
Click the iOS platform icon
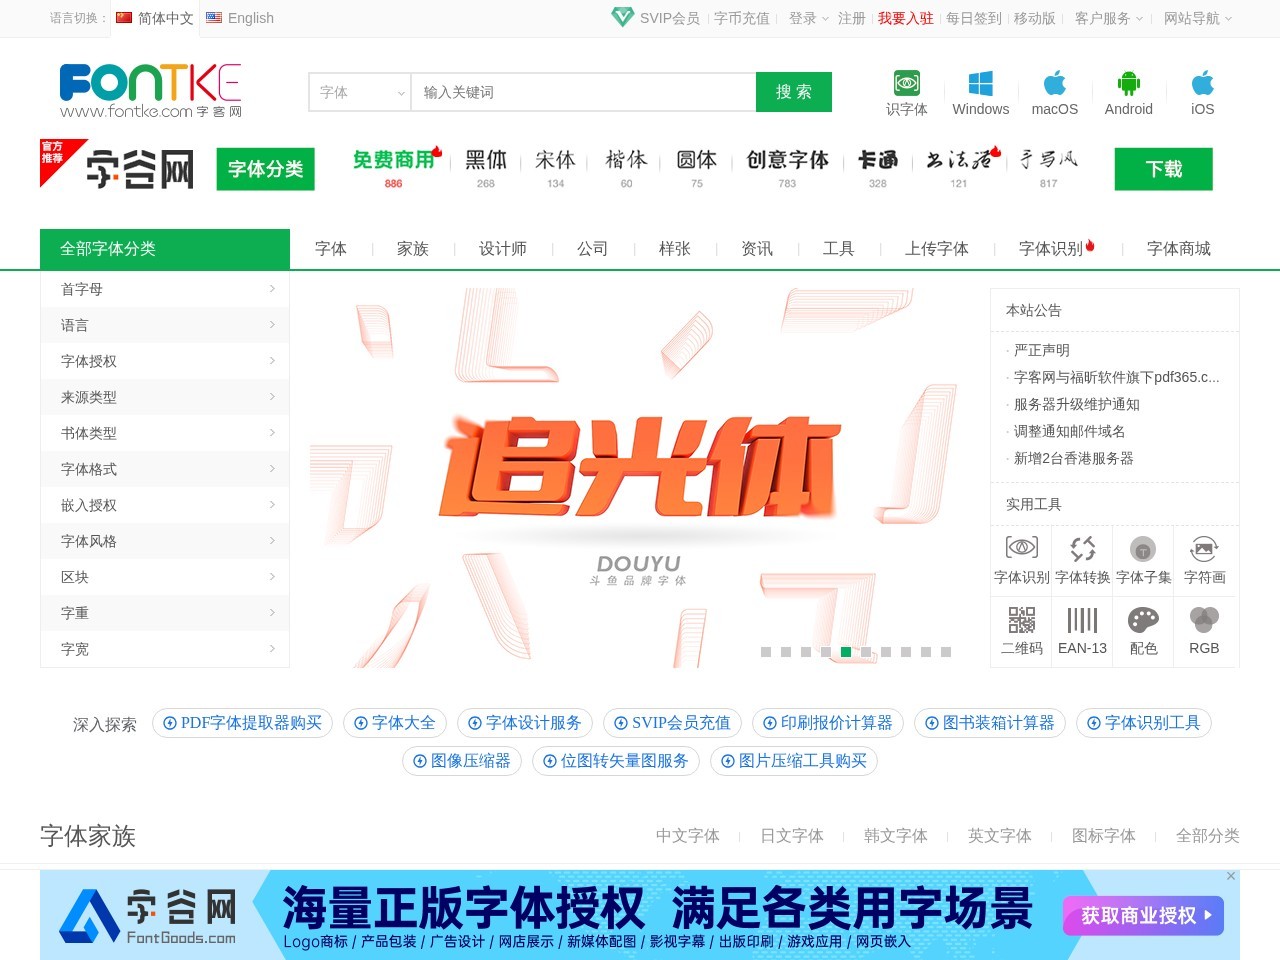[1202, 84]
